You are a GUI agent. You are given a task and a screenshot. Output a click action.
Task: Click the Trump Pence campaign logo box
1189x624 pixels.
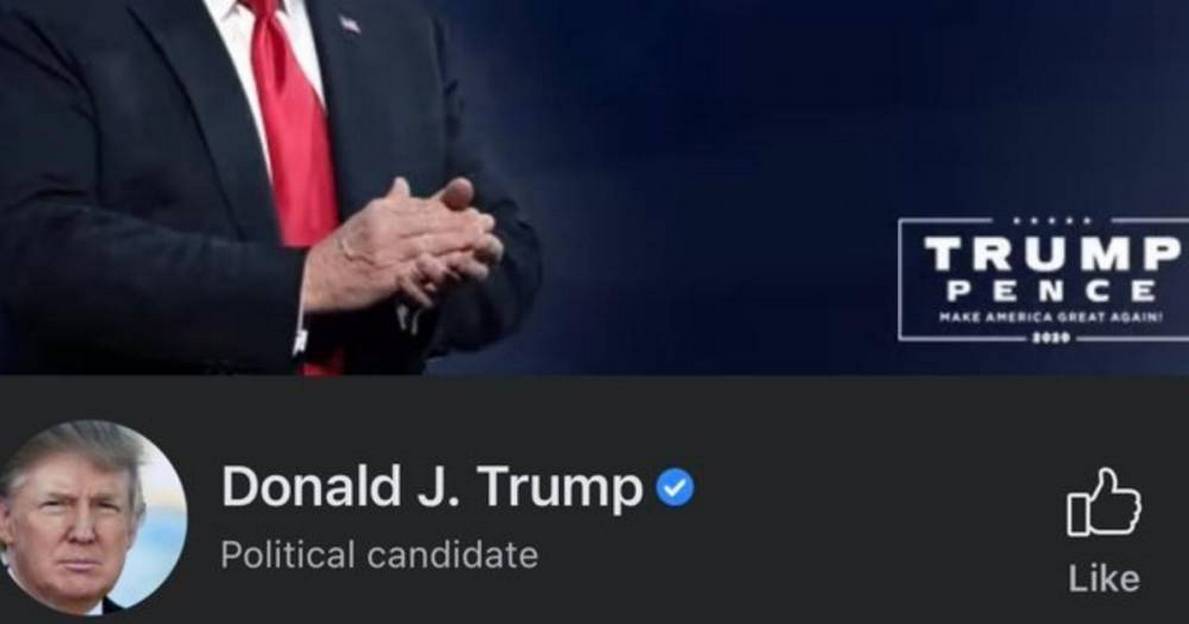[1043, 279]
